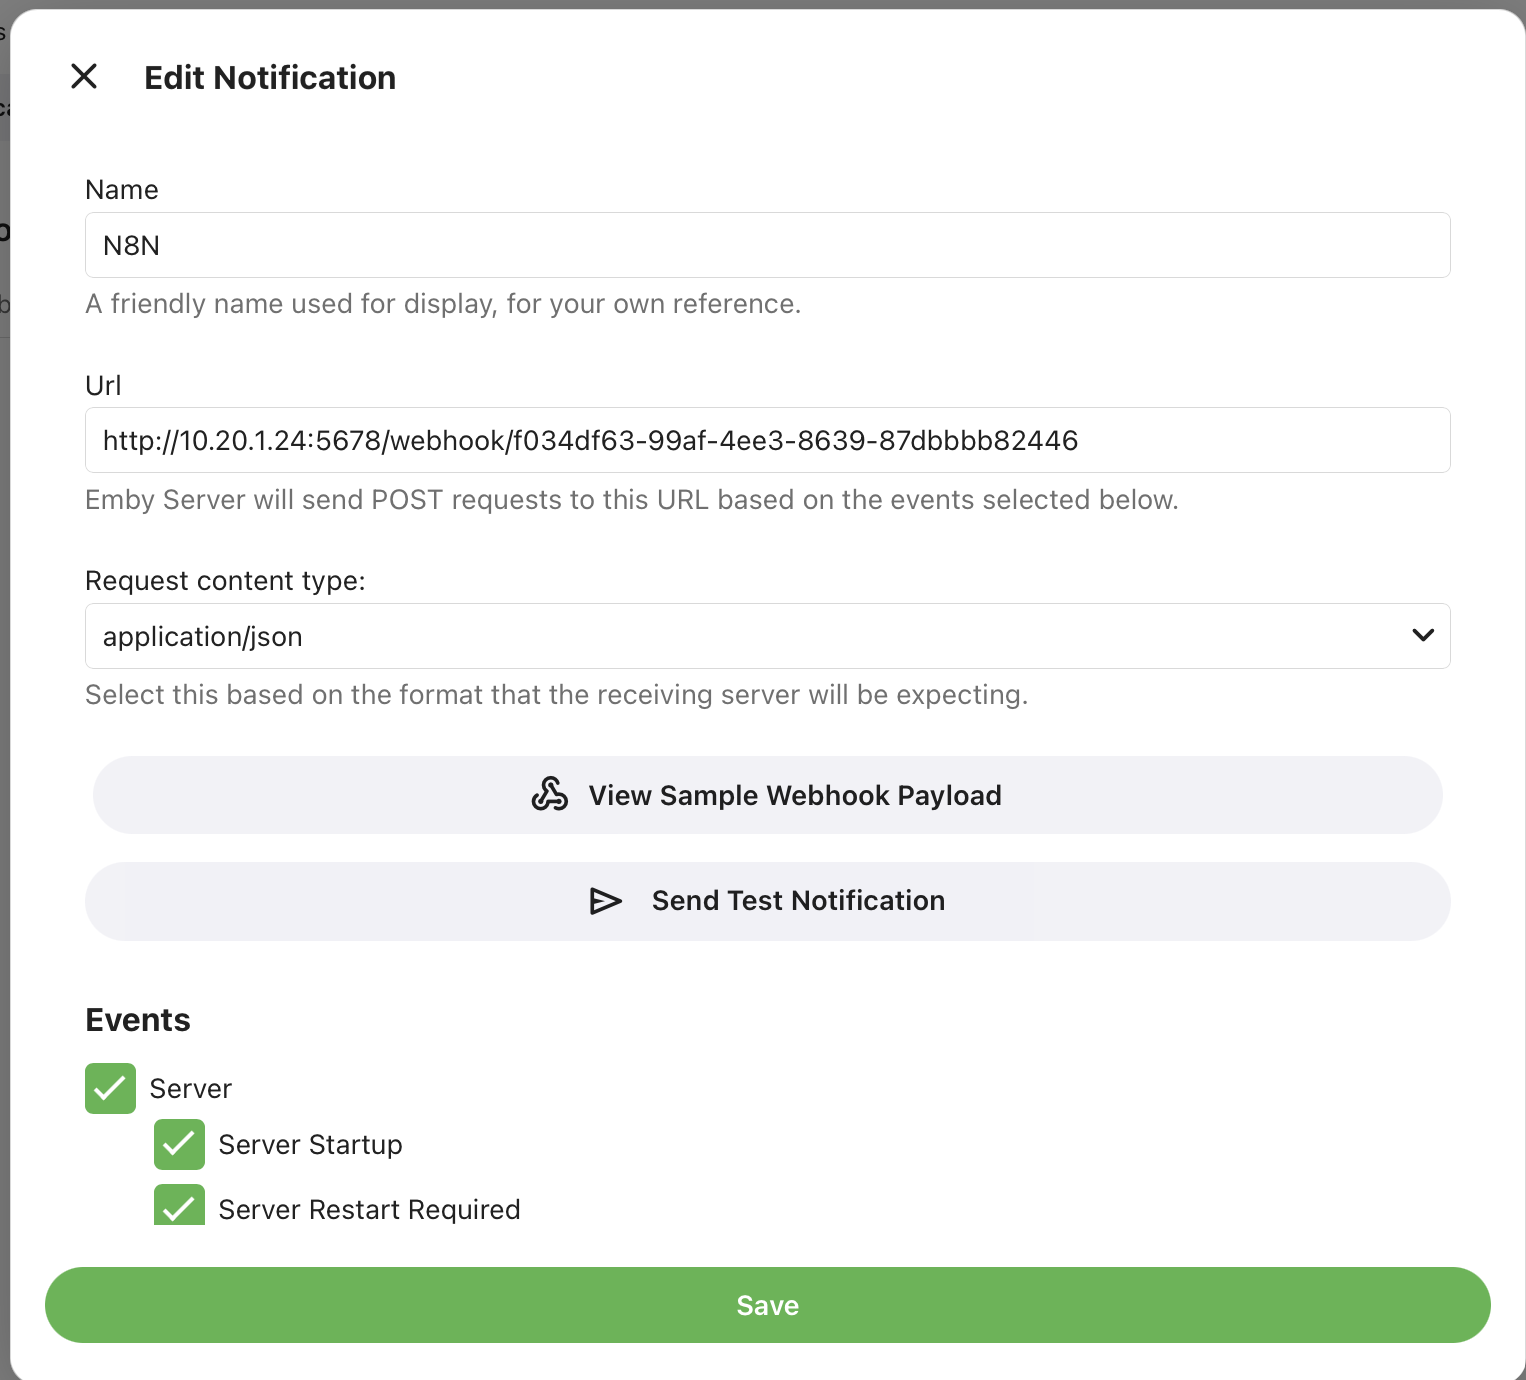Image resolution: width=1526 pixels, height=1380 pixels.
Task: Focus the Name field containing N8N
Action: tap(767, 245)
